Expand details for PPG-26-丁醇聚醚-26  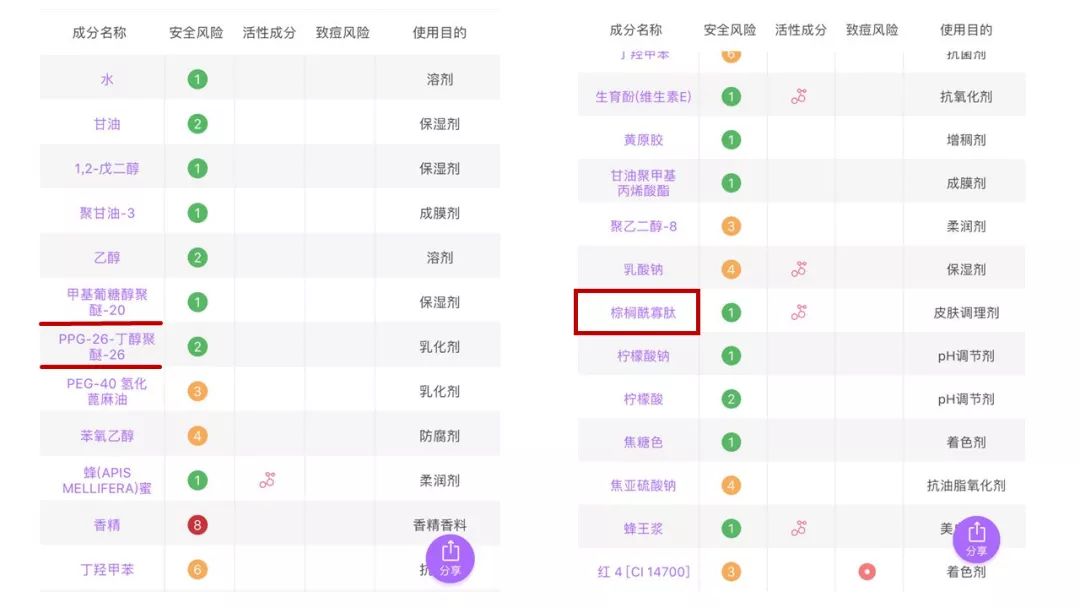[106, 346]
